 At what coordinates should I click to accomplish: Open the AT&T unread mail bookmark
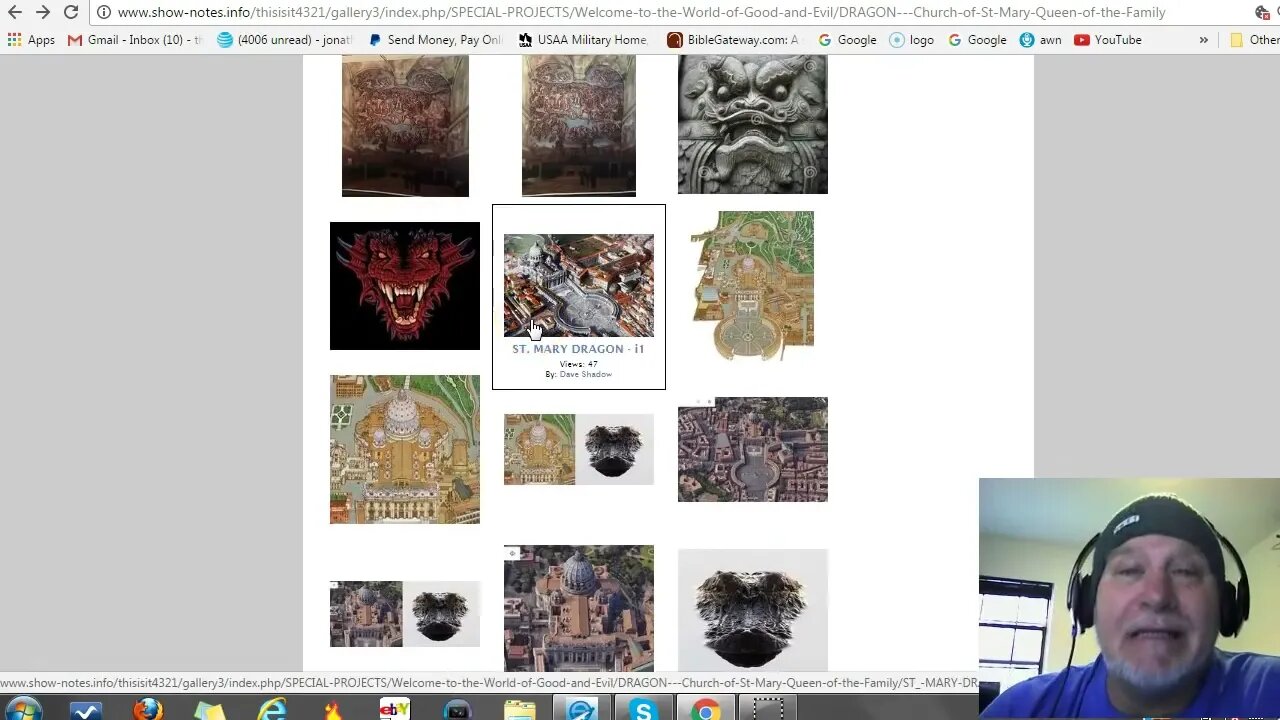285,40
